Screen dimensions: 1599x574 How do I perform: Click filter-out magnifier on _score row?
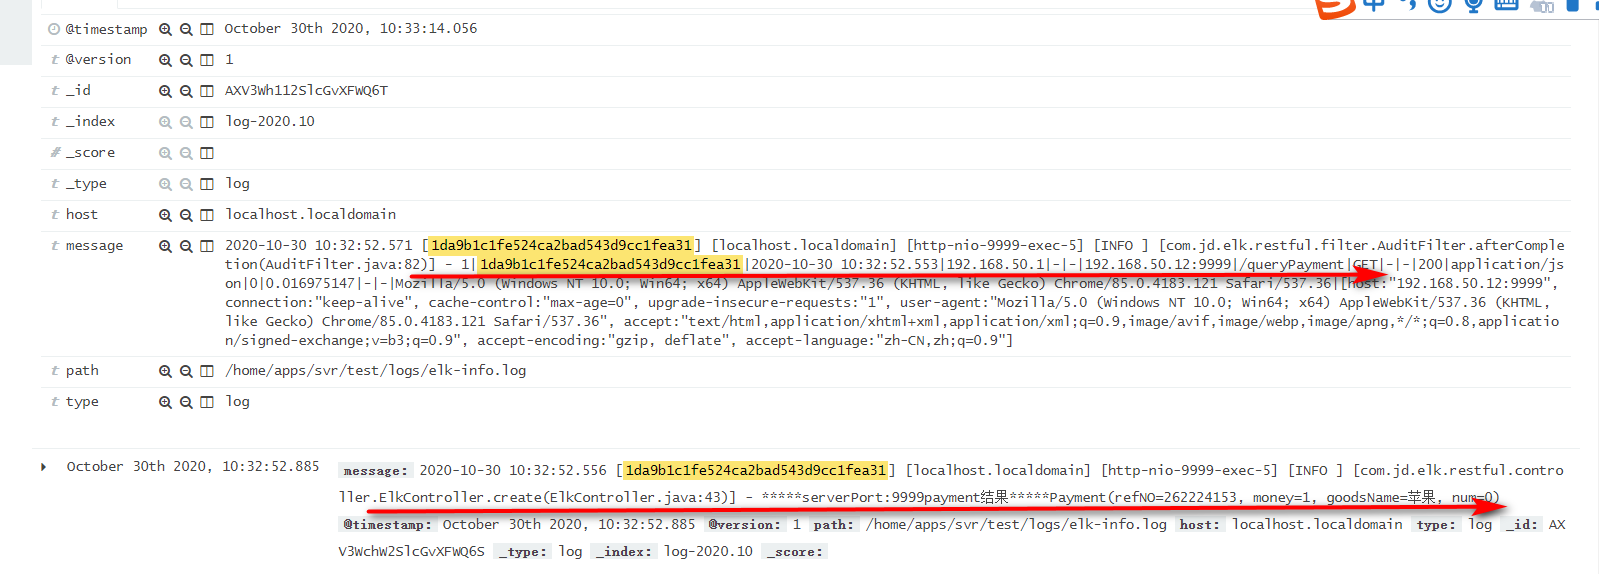click(186, 153)
